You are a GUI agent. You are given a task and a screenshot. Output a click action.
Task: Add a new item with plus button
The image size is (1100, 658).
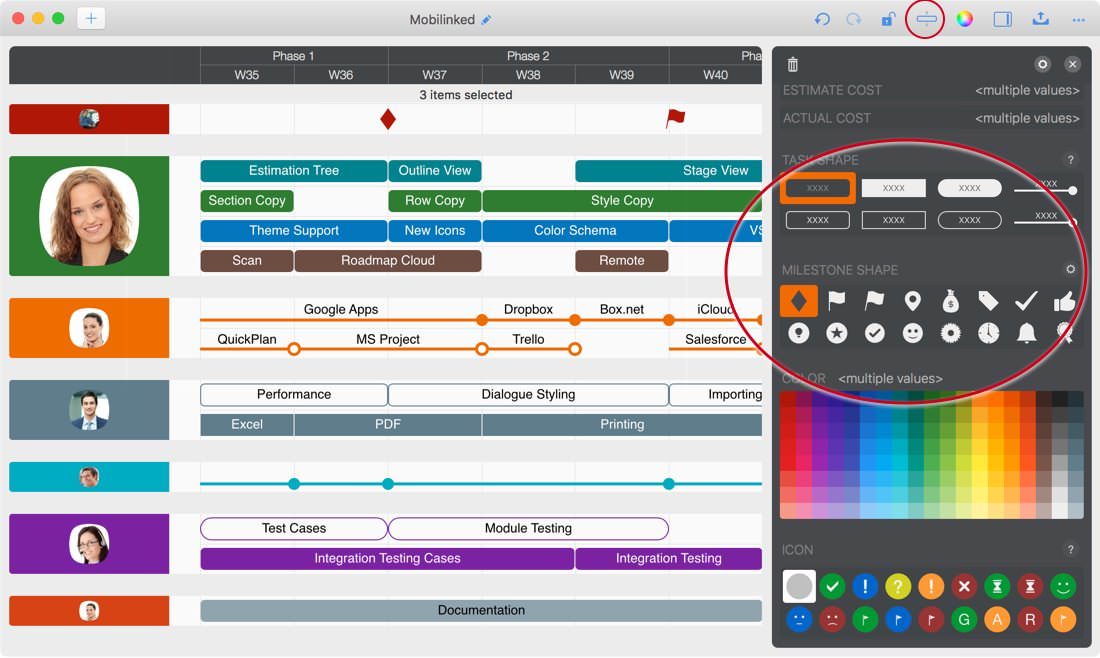[90, 19]
